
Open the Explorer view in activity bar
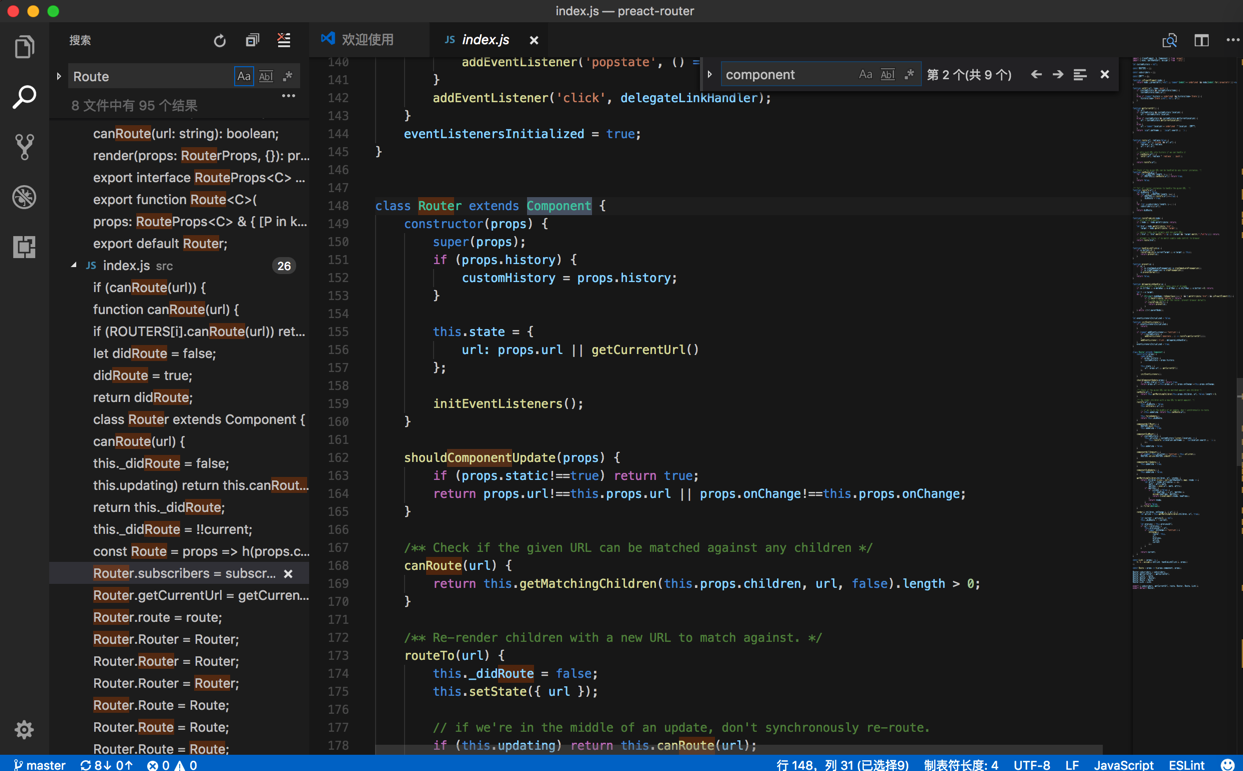(x=24, y=47)
